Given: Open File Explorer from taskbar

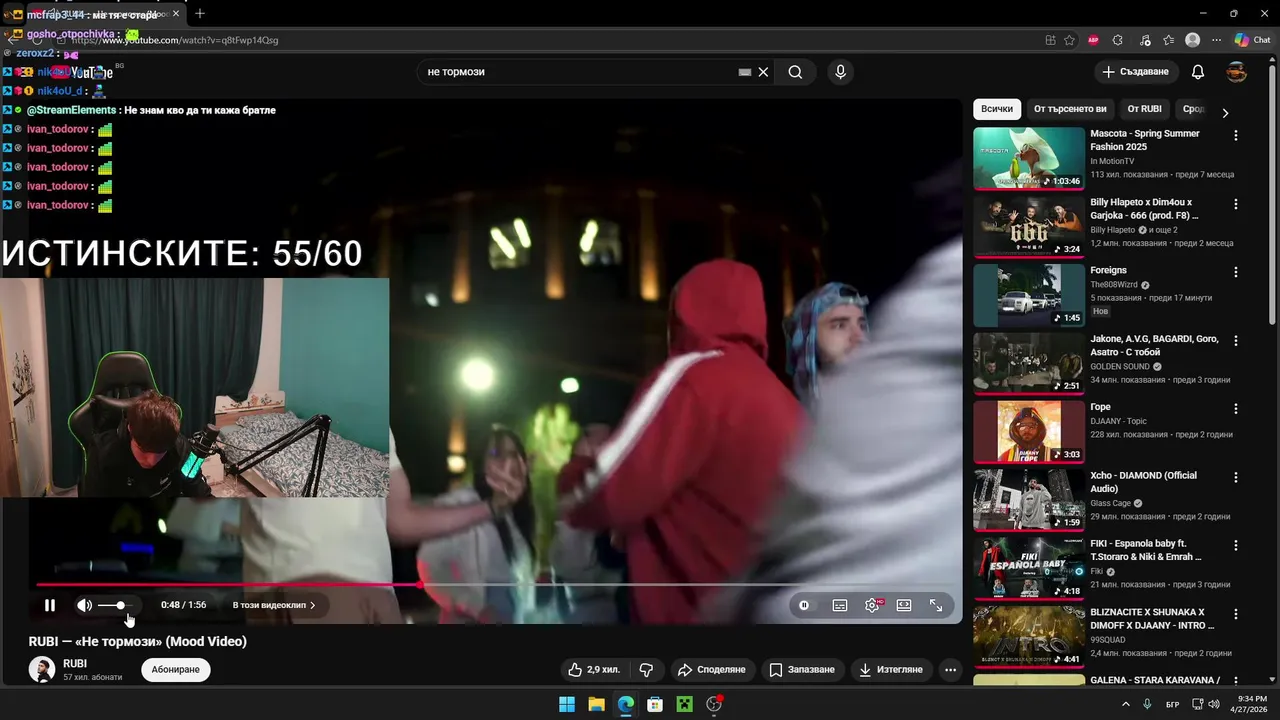Looking at the screenshot, I should (x=596, y=704).
